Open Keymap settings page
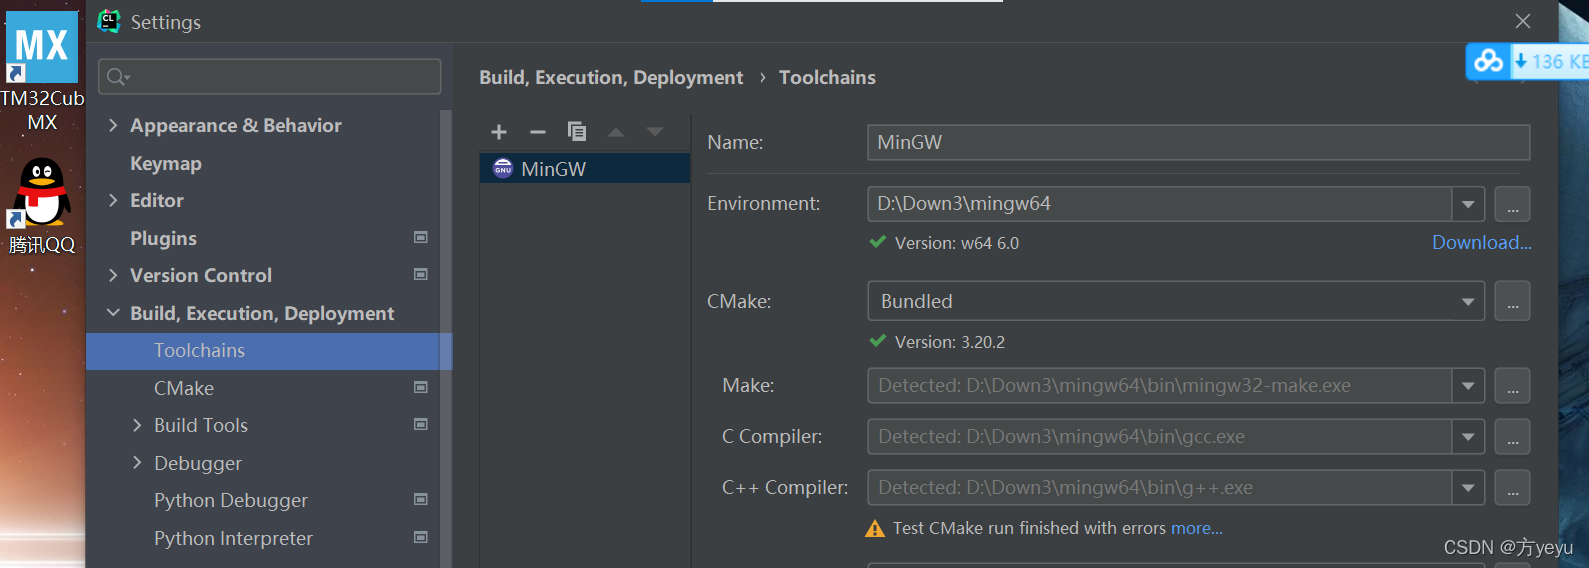The height and width of the screenshot is (568, 1589). (166, 163)
